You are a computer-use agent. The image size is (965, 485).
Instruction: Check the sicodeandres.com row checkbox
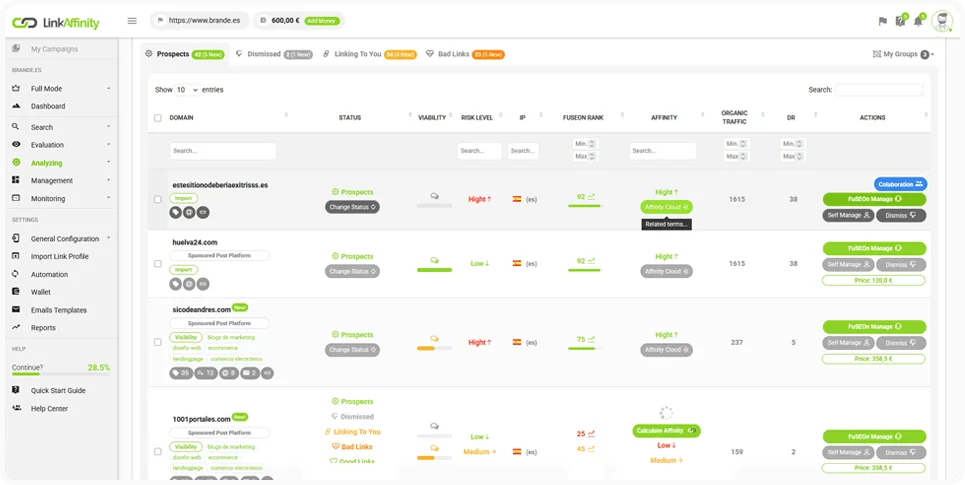[158, 342]
